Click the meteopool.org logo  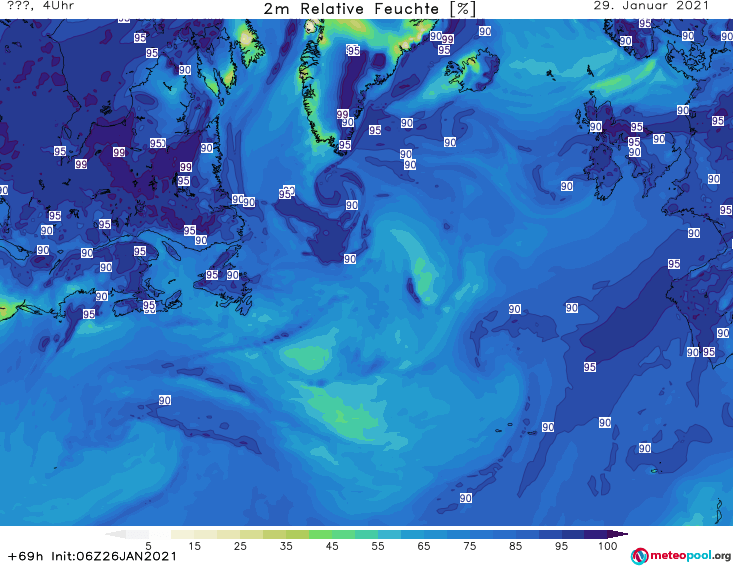[681, 556]
